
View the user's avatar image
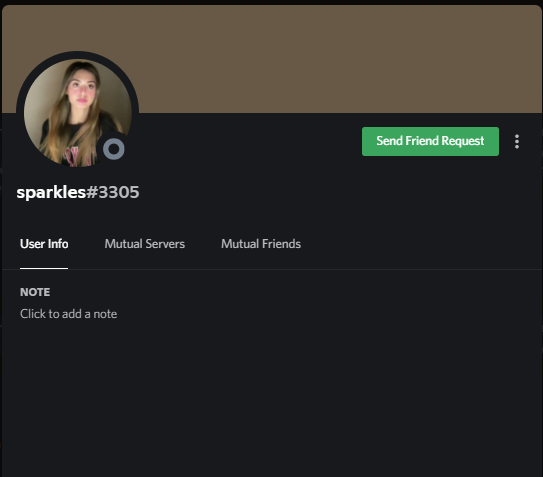tap(78, 113)
